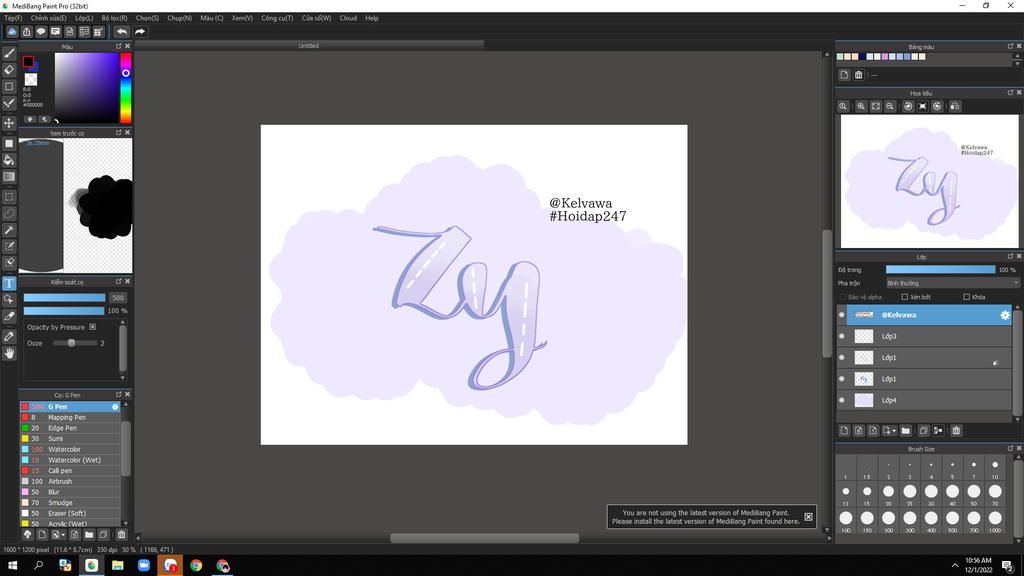Select the Watercolor (Wet) brush
The width and height of the screenshot is (1024, 576).
71,460
